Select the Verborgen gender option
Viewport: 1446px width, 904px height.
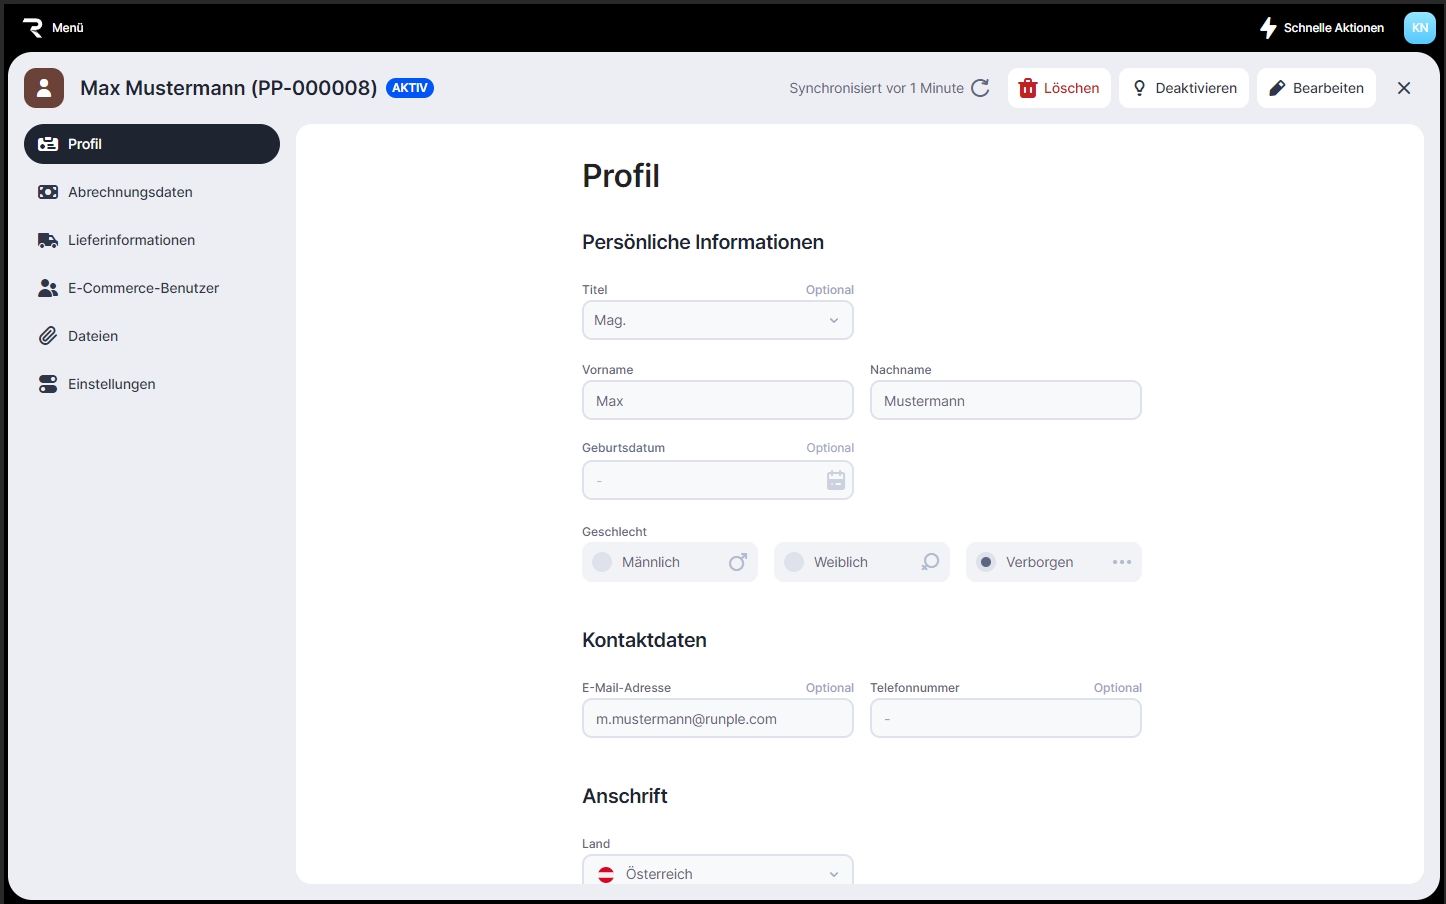pos(1053,562)
